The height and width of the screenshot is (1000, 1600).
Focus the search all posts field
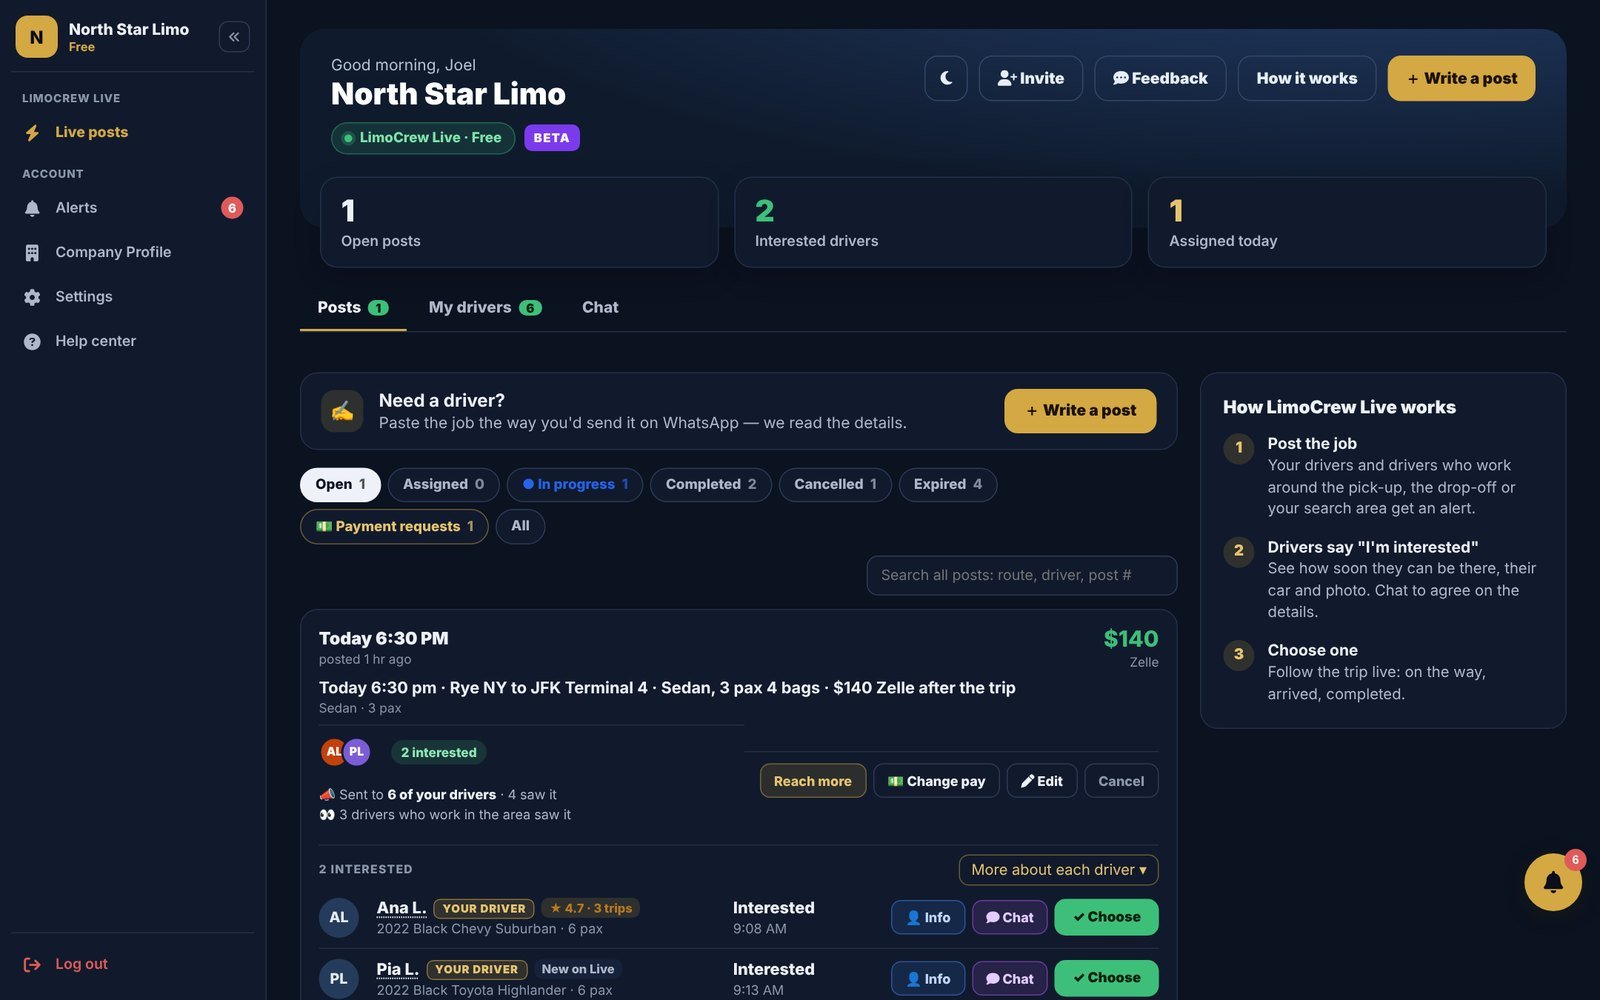tap(1021, 575)
